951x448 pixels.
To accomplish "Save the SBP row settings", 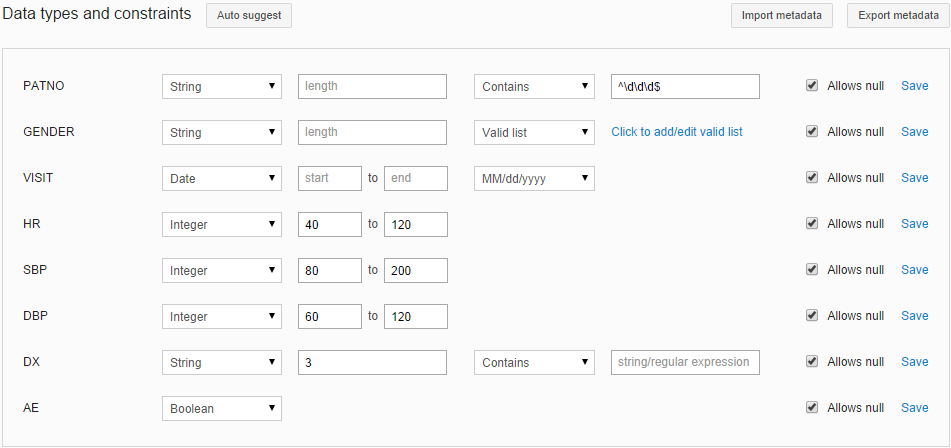I will point(914,270).
